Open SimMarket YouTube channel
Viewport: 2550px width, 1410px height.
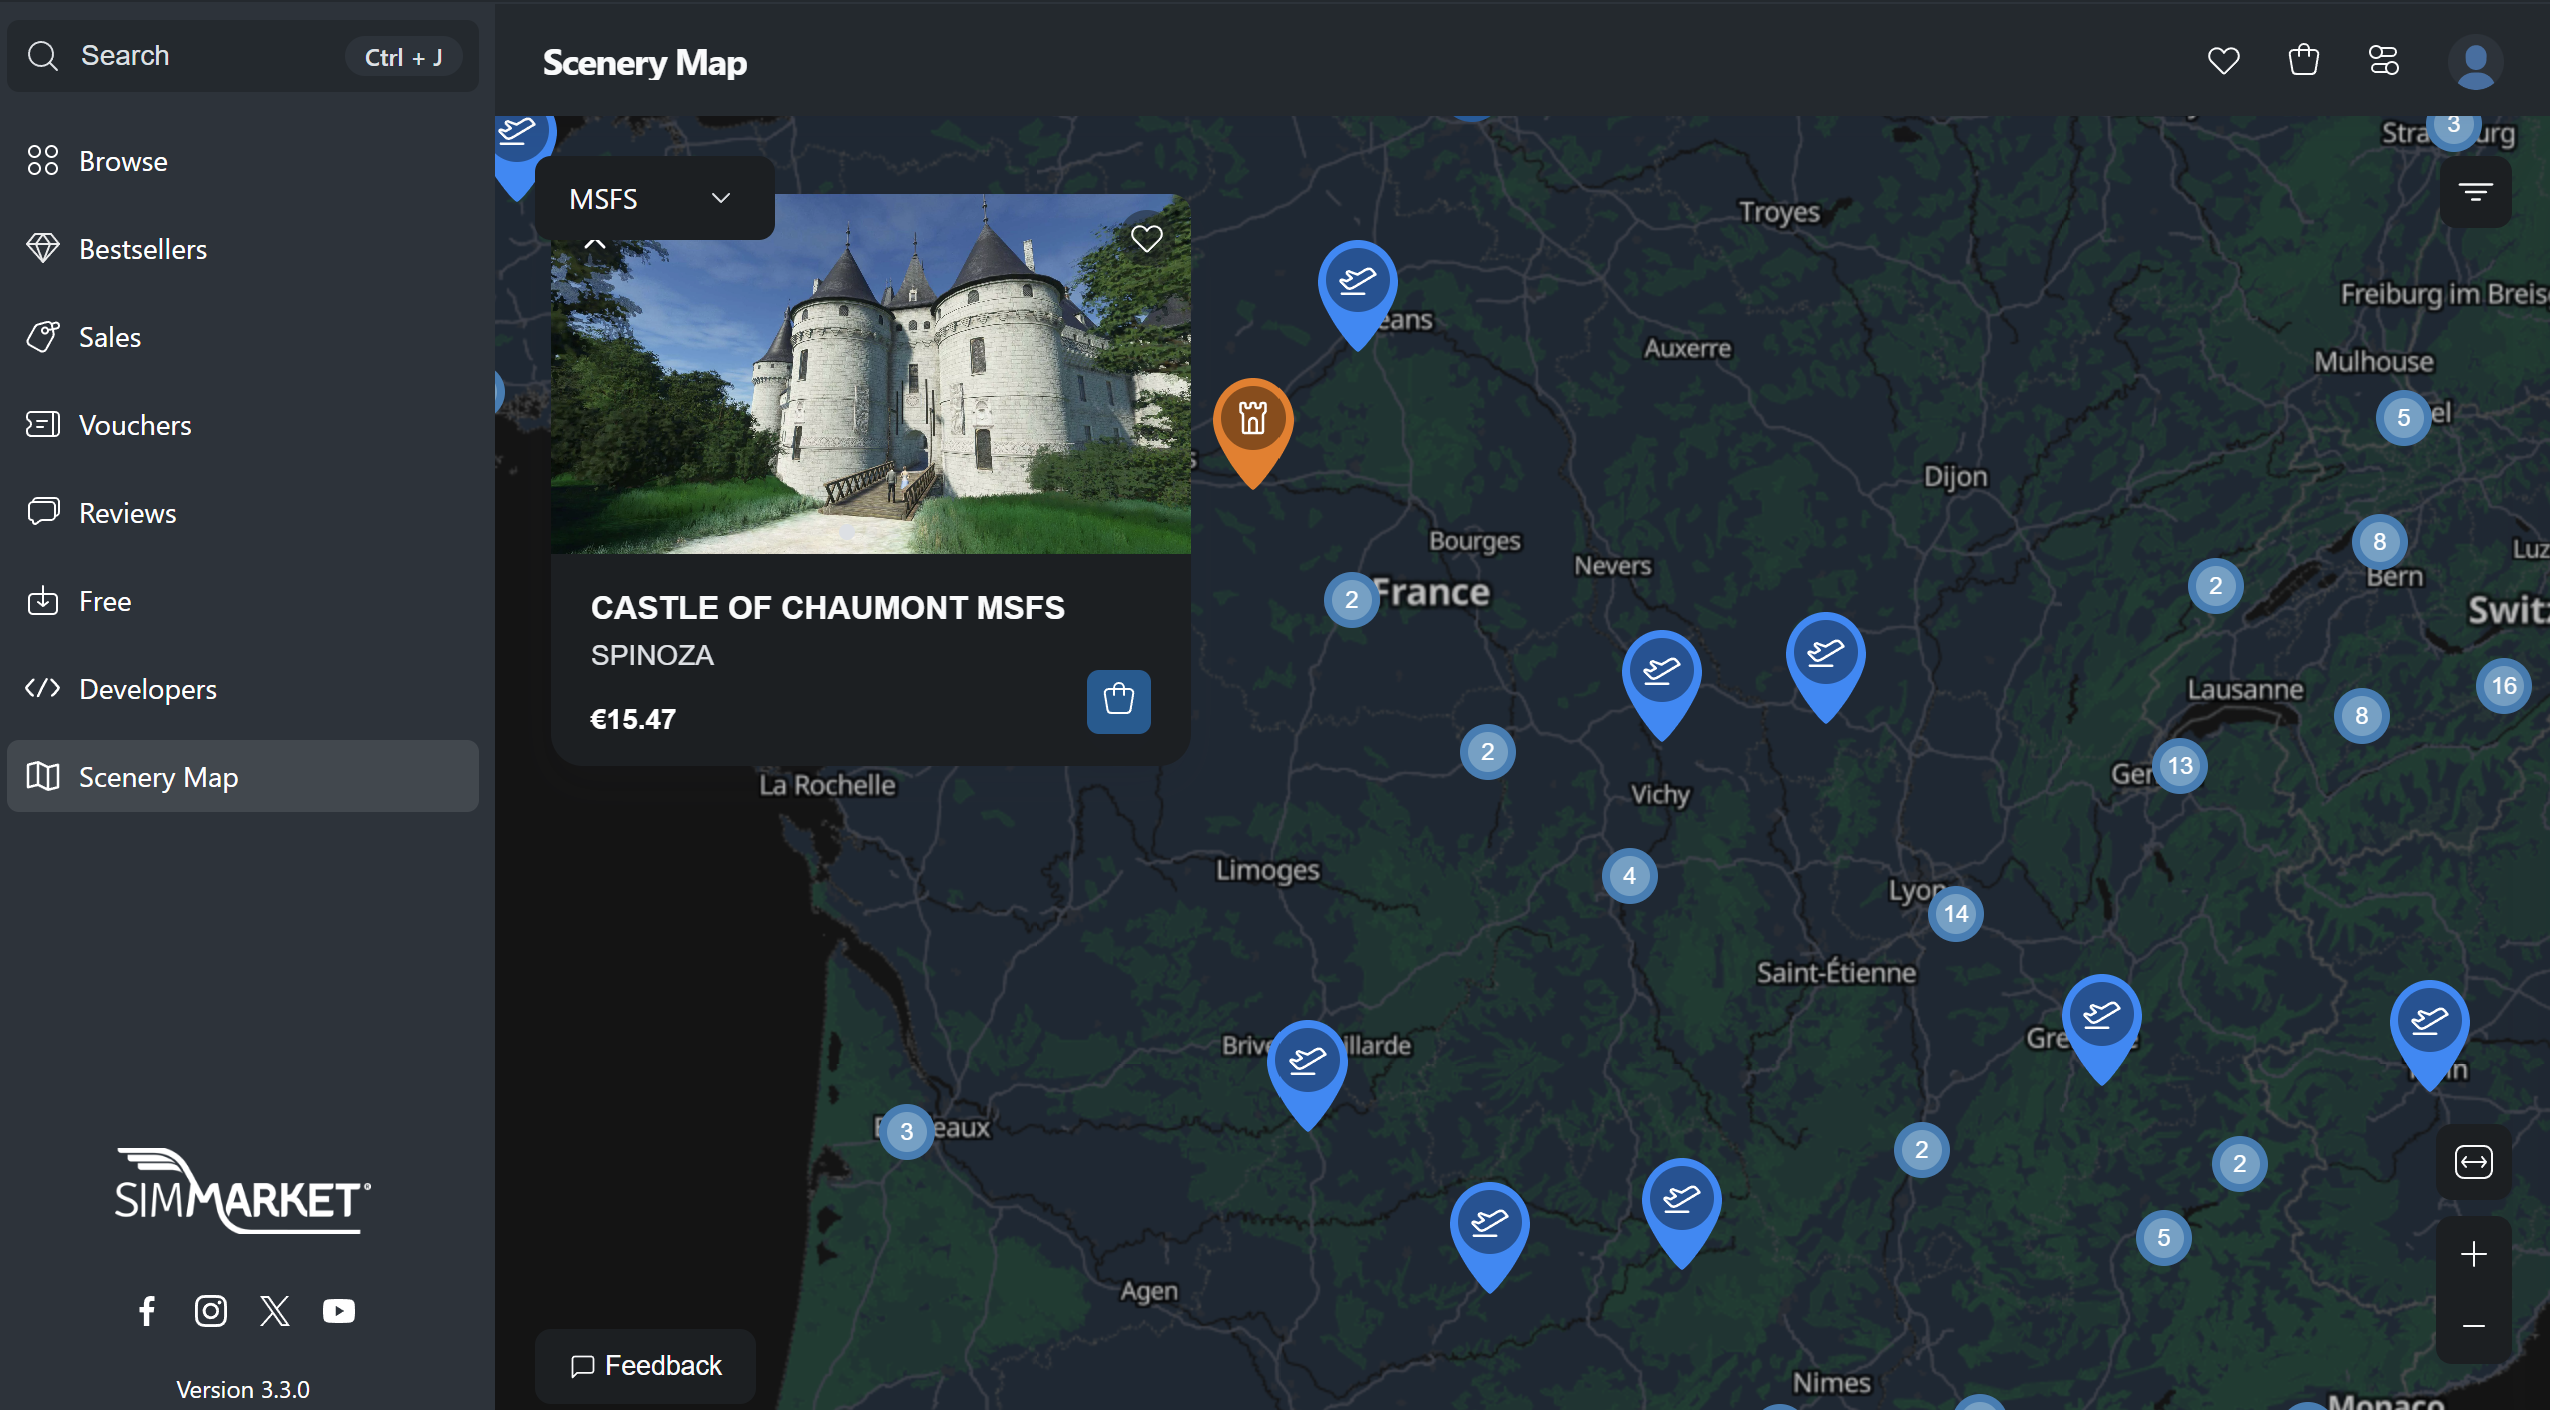point(338,1310)
